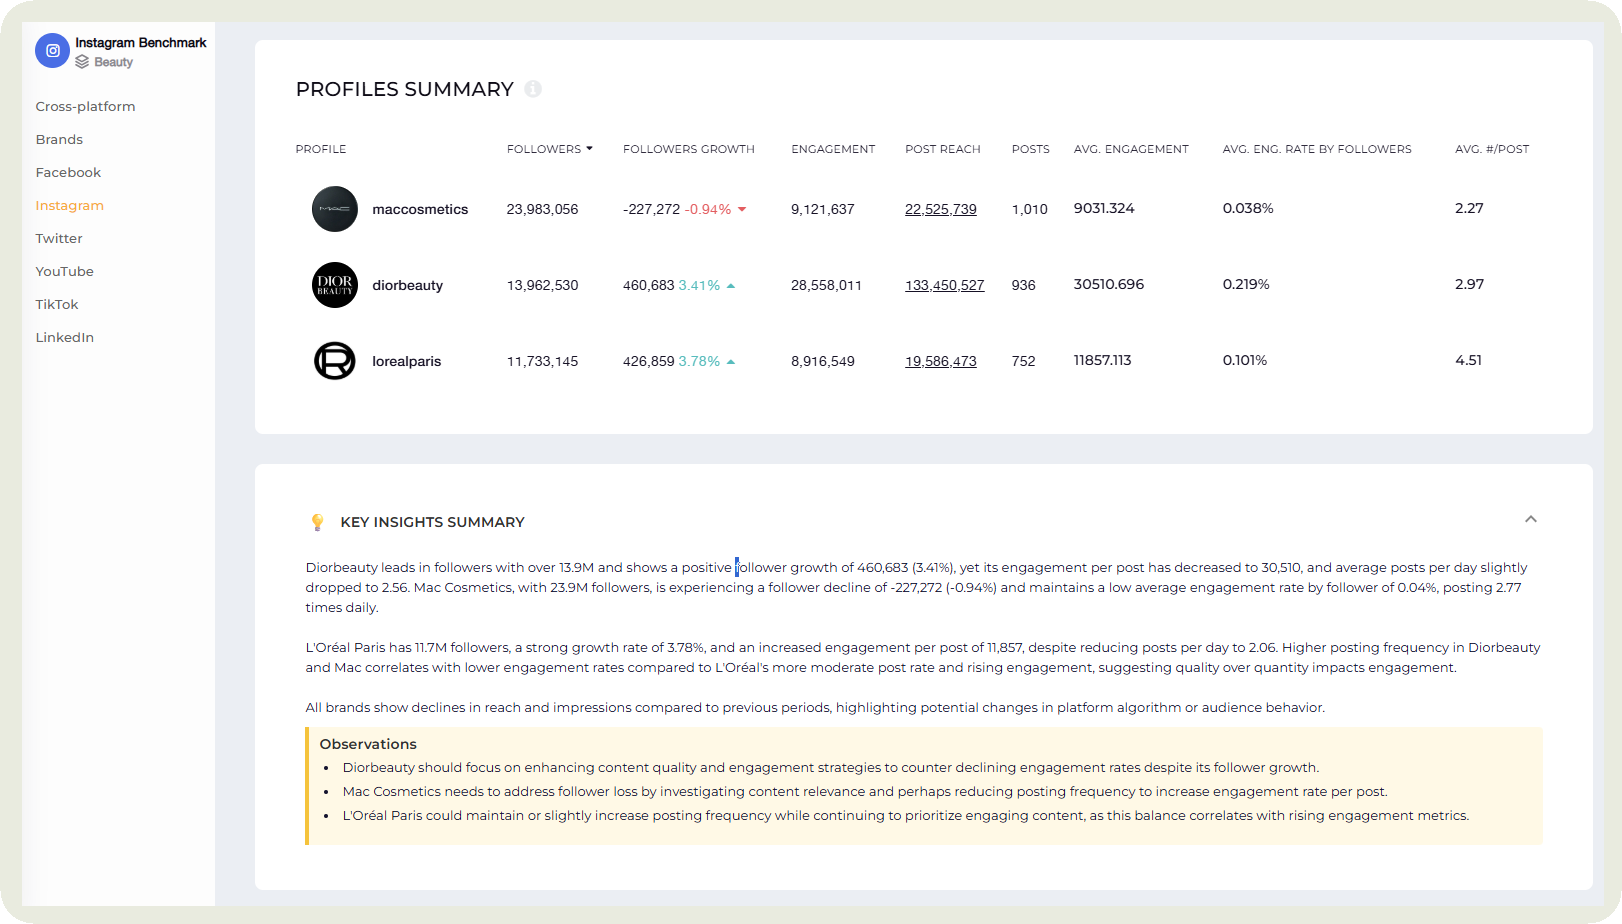Collapse the Key Insights Summary panel
This screenshot has width=1622, height=924.
coord(1530,519)
